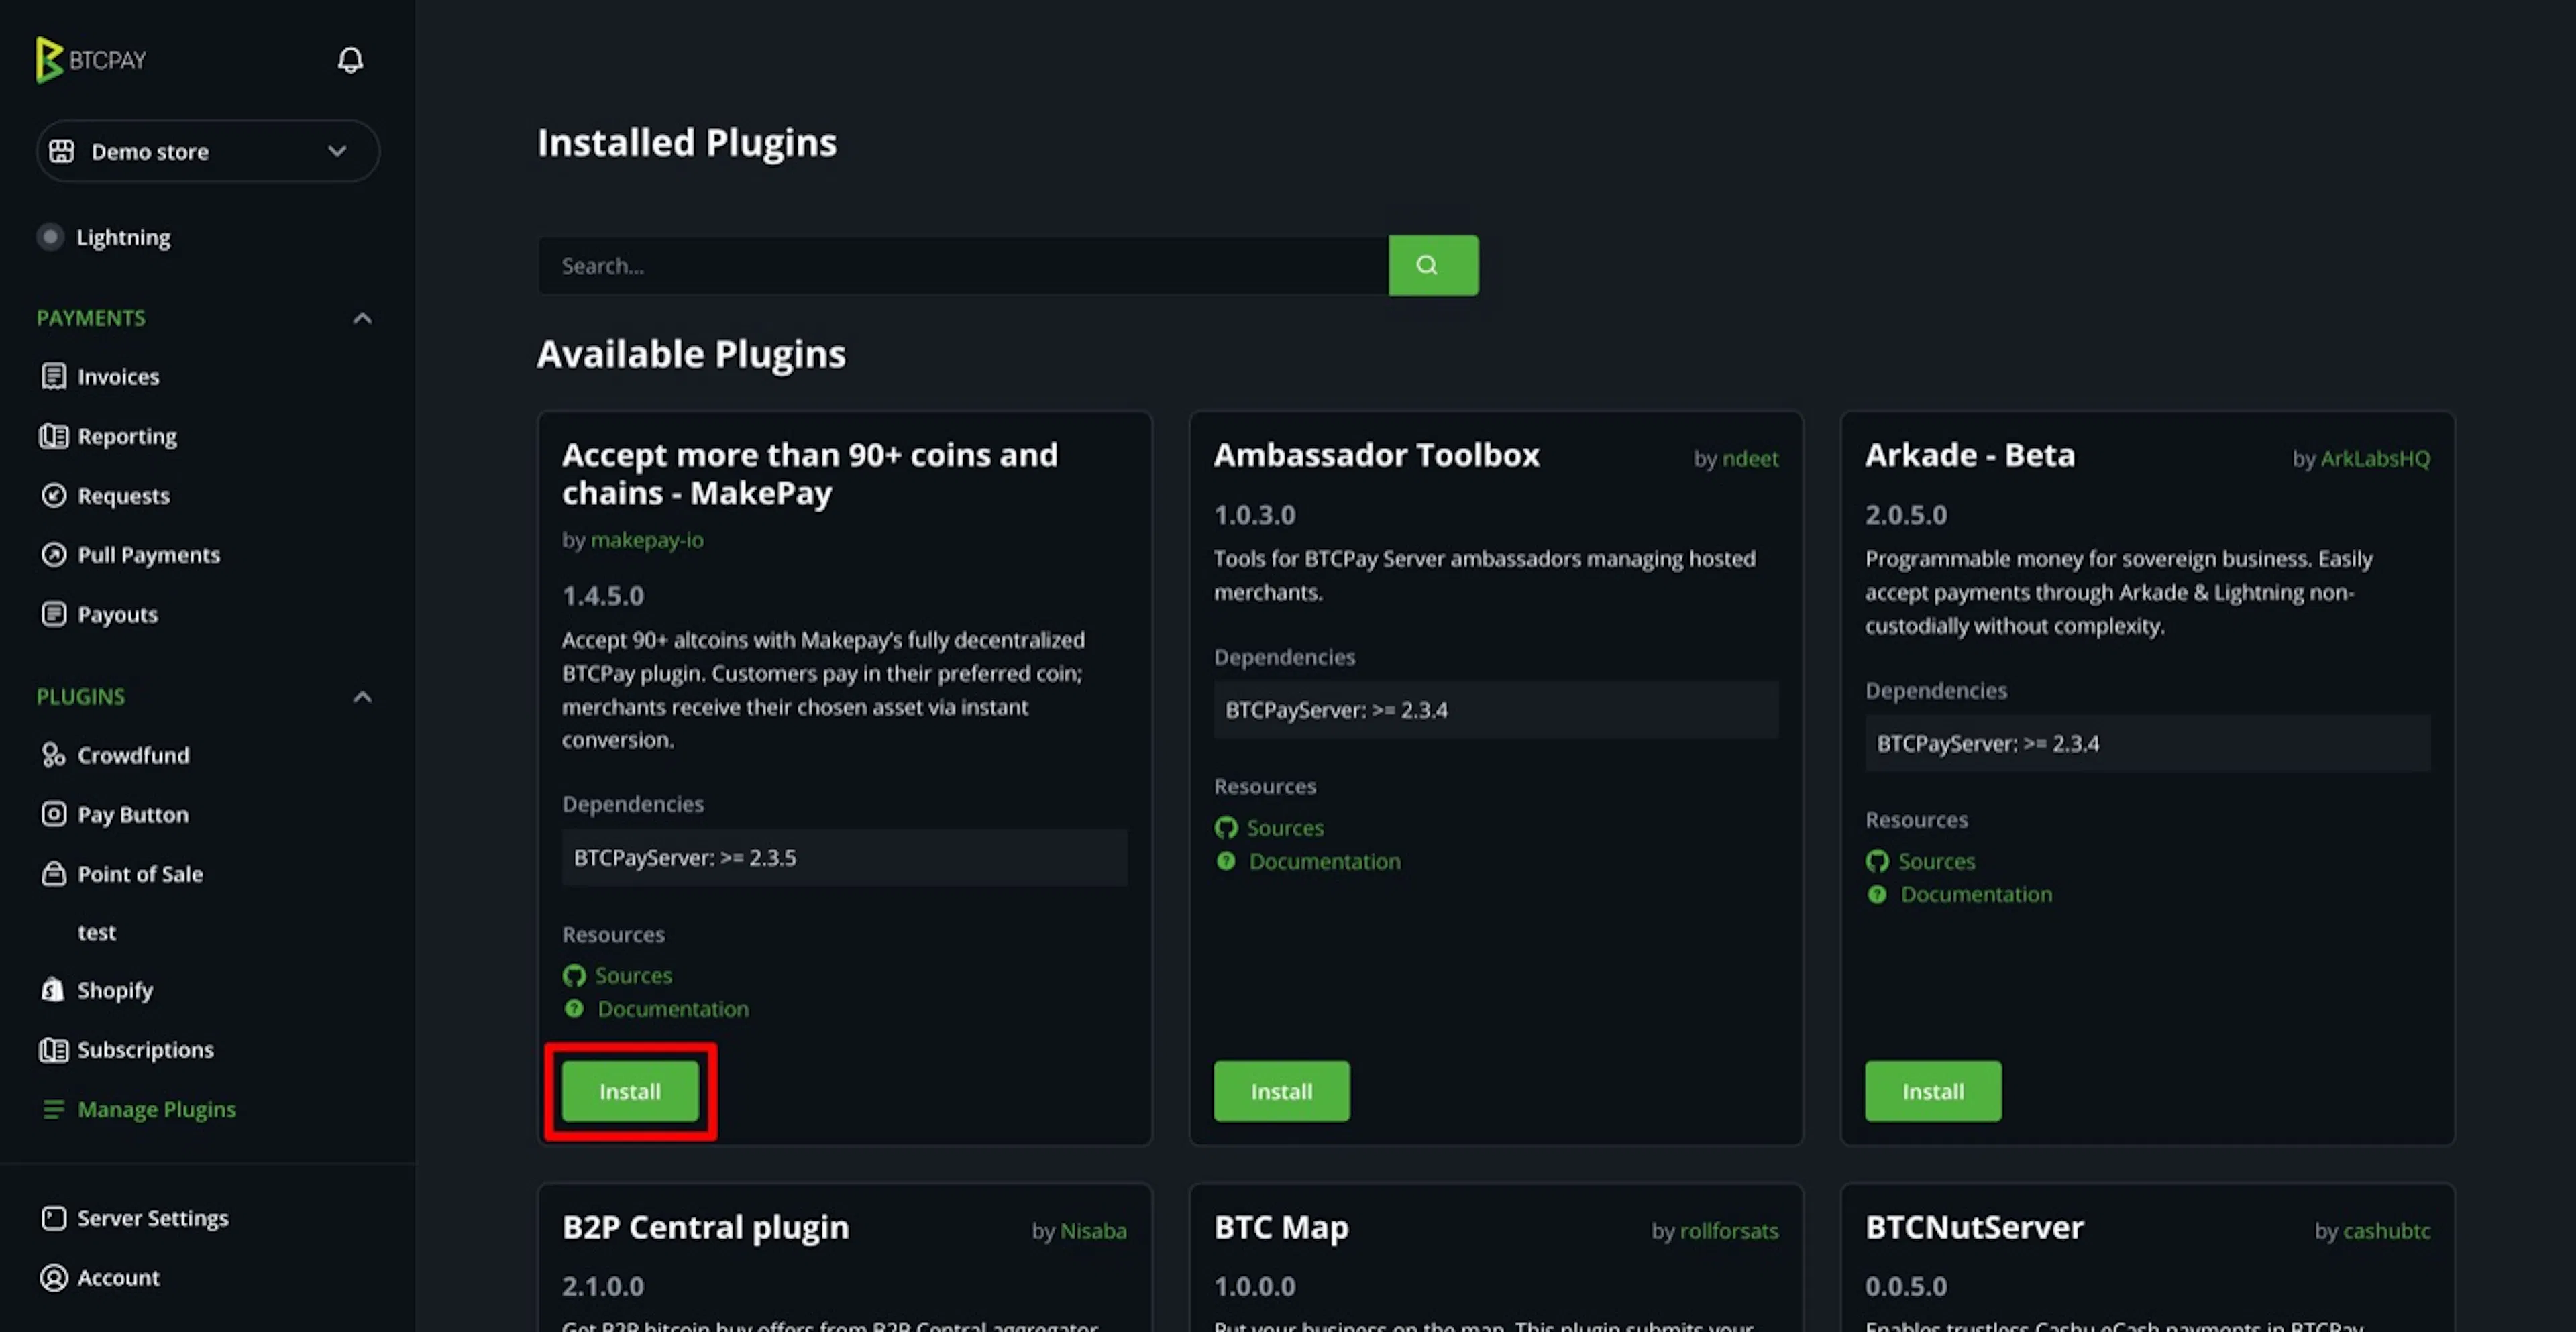Screen dimensions: 2576x1332
Task: Focus the plugin Search field
Action: coord(963,265)
